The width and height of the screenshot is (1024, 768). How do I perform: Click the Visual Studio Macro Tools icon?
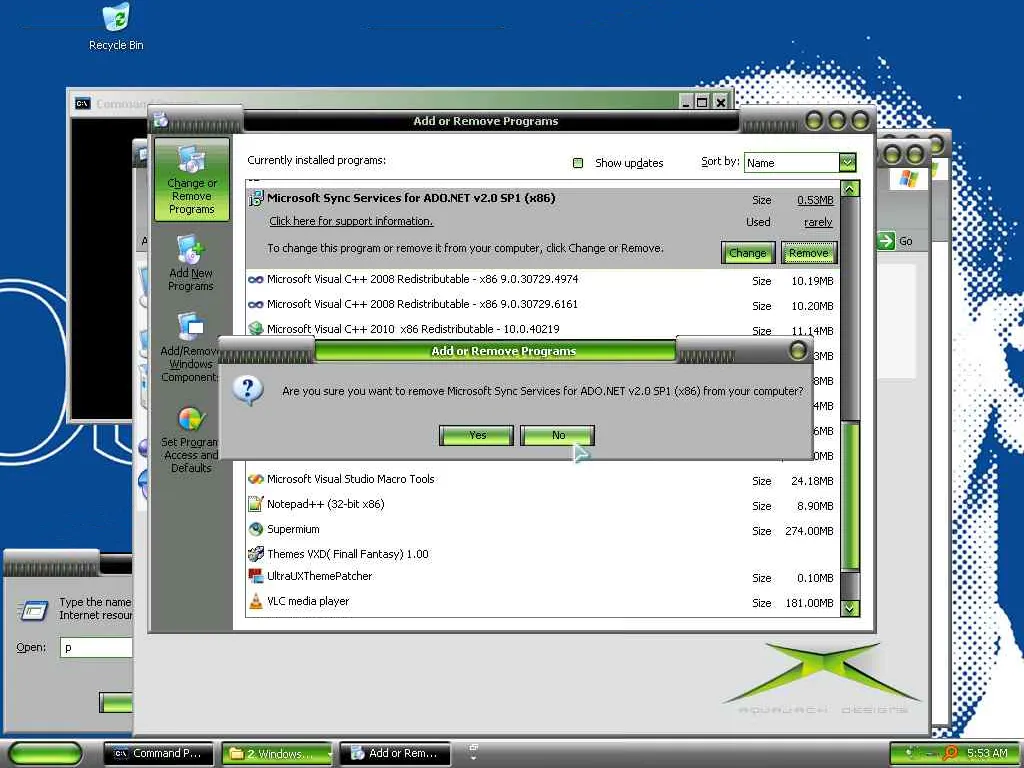(x=256, y=479)
